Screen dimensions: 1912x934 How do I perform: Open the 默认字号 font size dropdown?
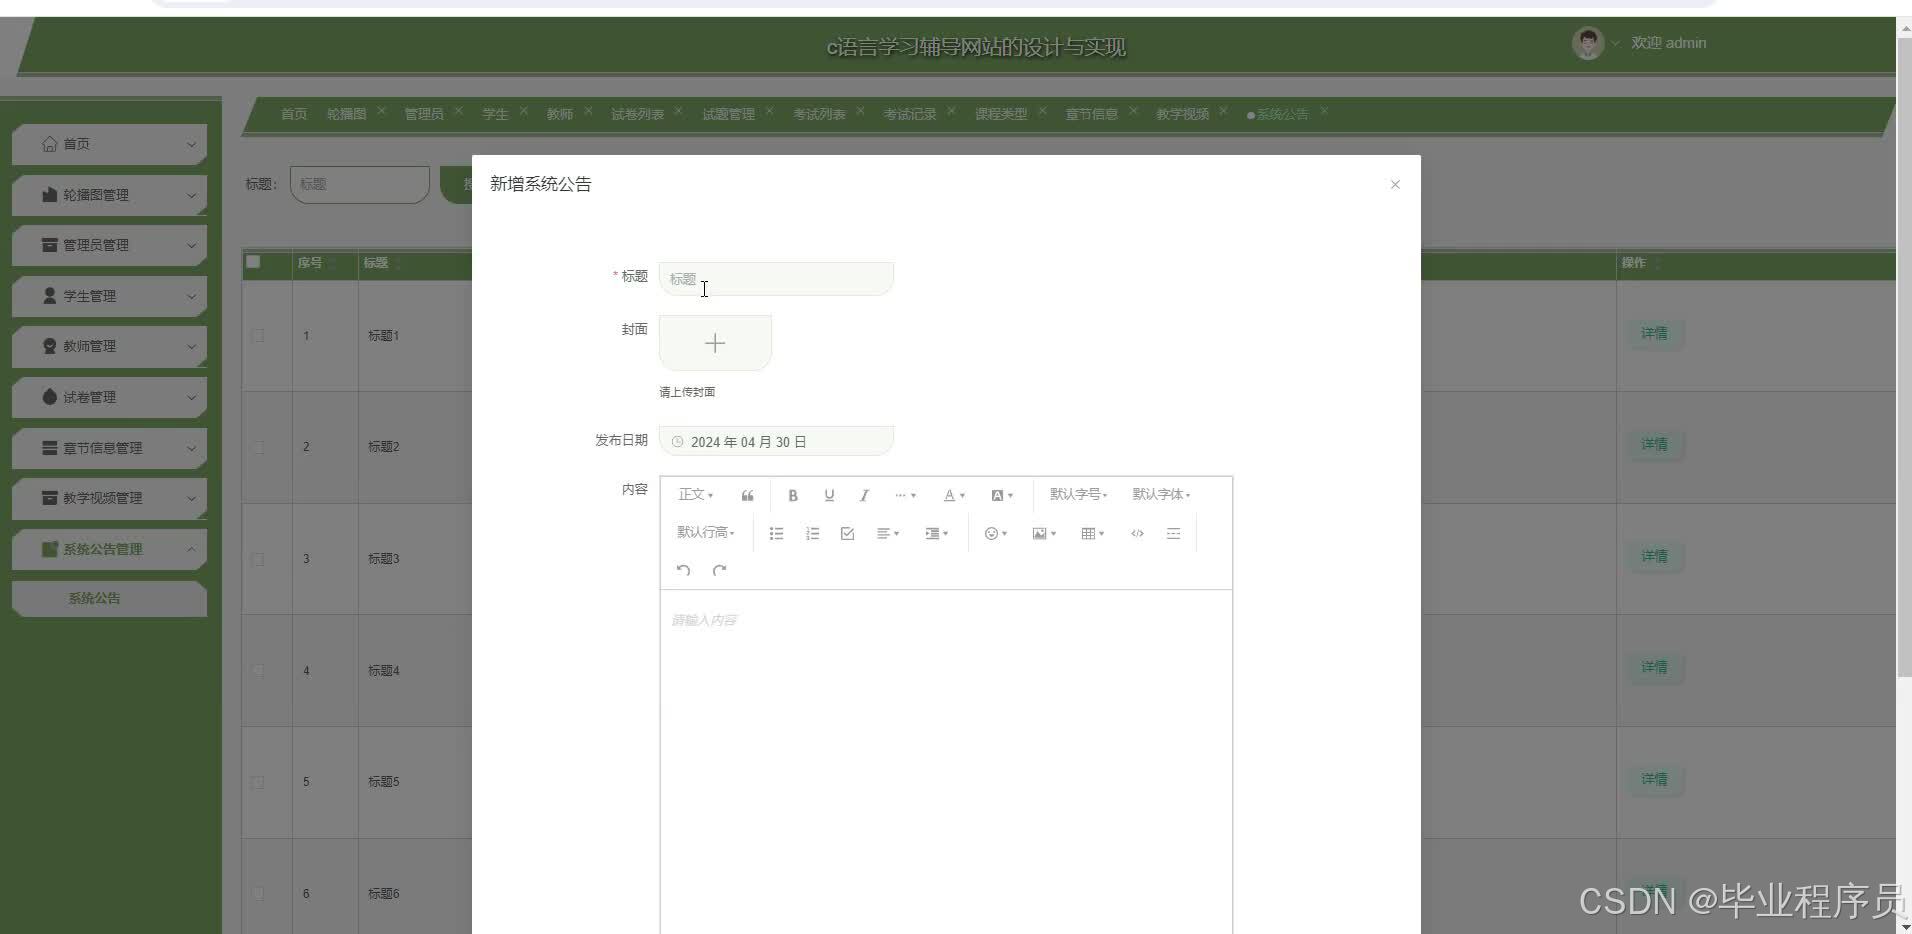click(x=1078, y=495)
